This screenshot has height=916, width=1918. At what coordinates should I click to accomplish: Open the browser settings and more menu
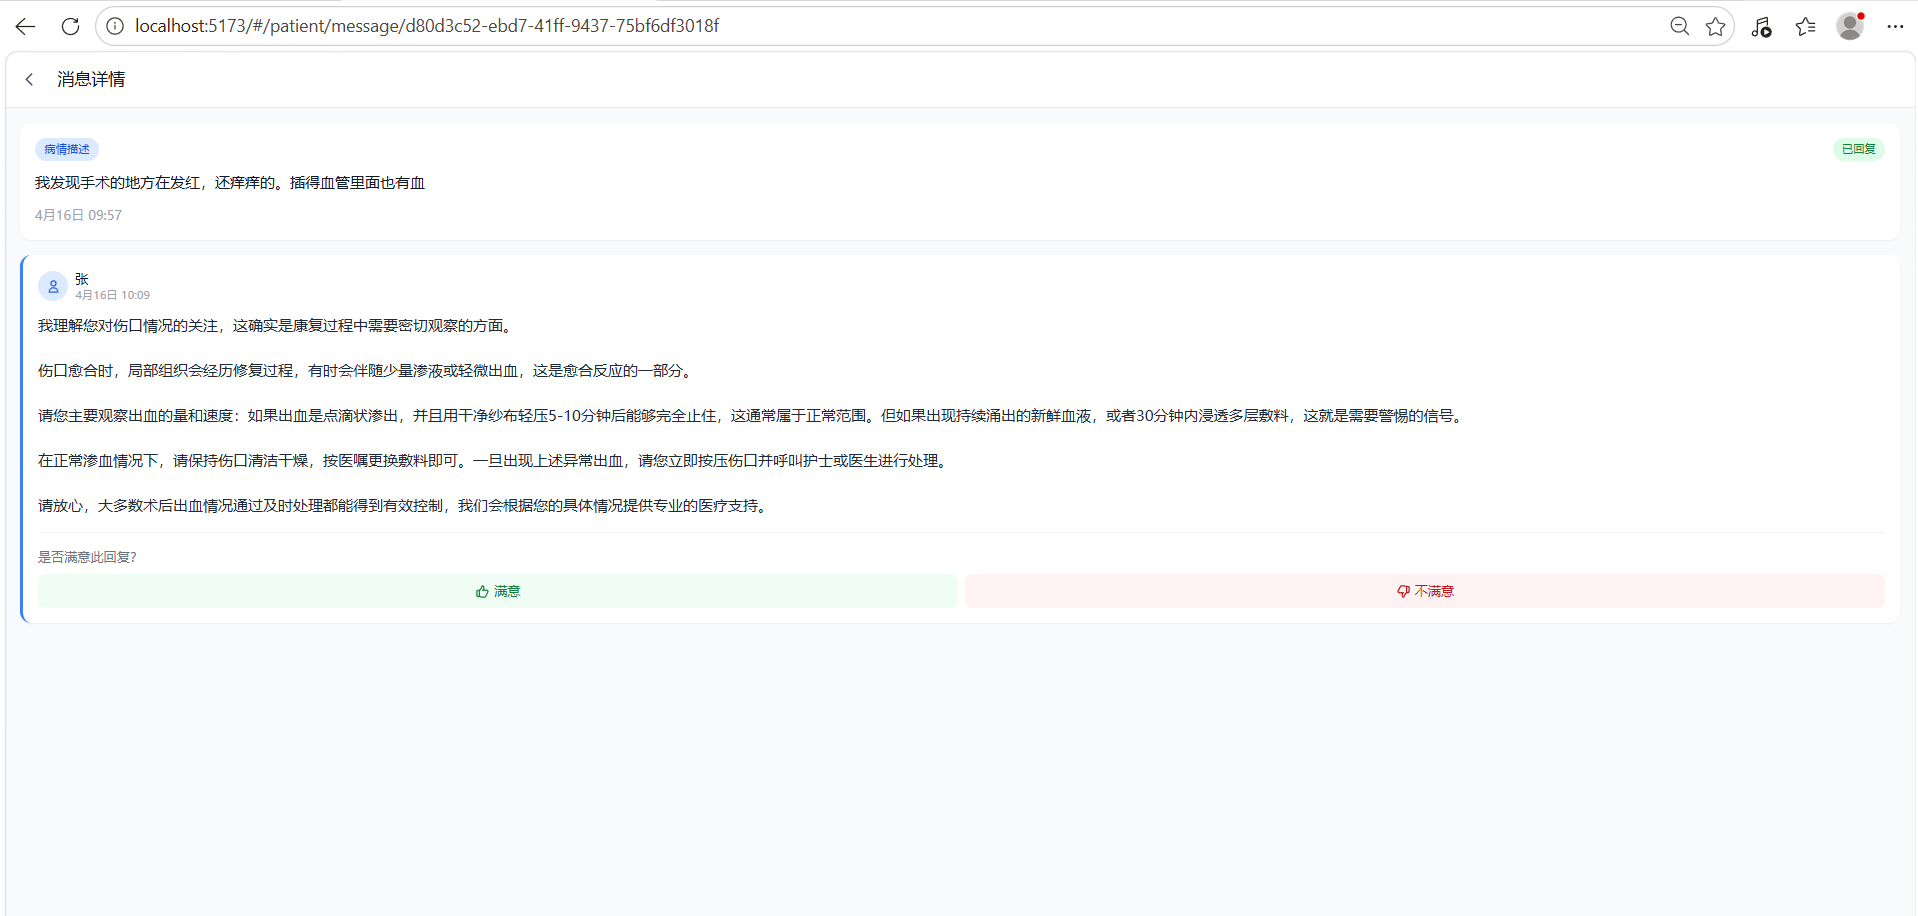point(1895,27)
